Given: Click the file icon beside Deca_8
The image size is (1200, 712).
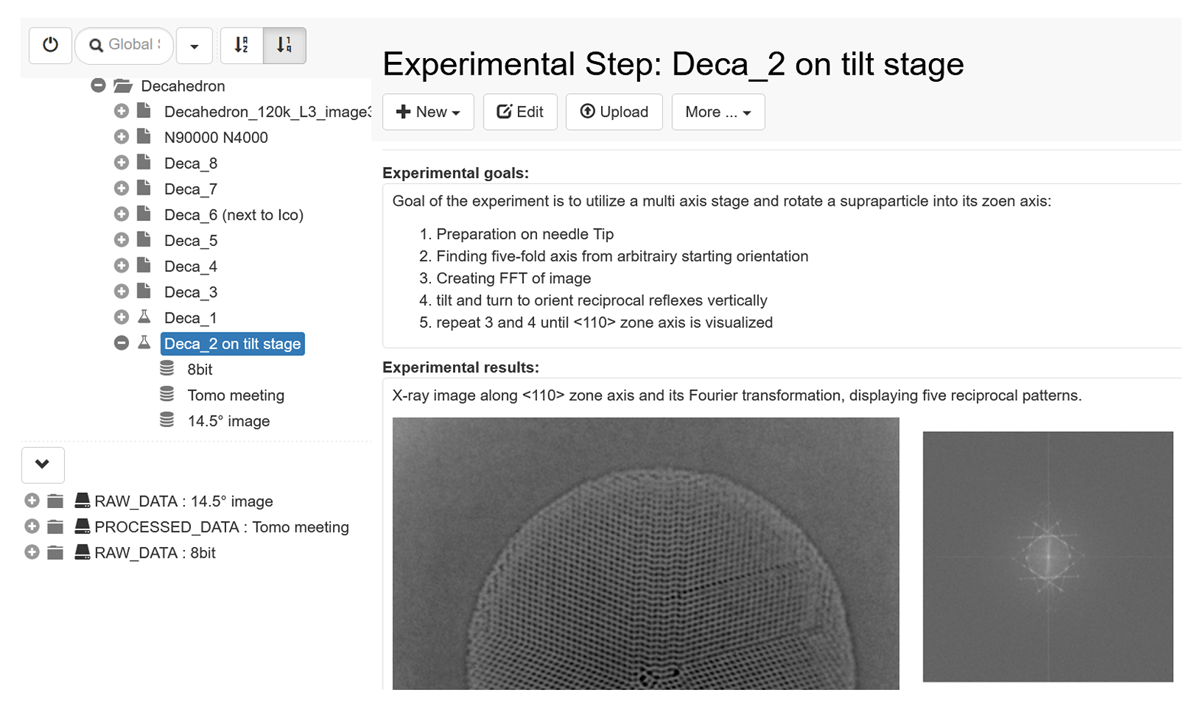Looking at the screenshot, I should (x=144, y=163).
